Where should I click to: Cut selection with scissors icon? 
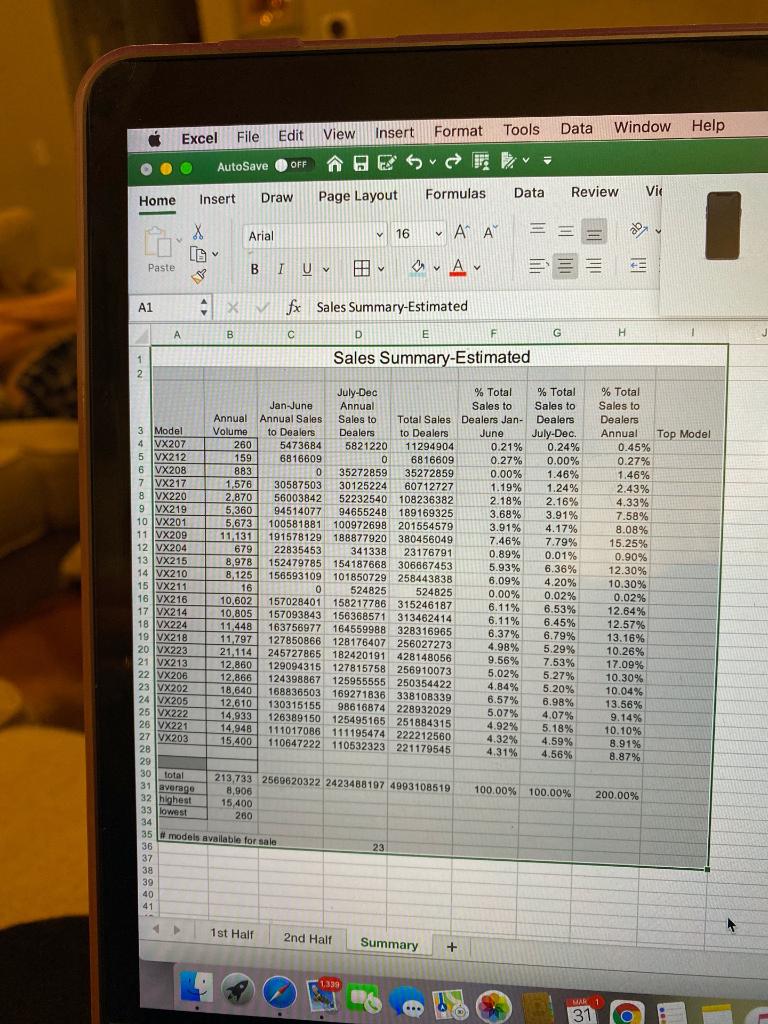[198, 231]
